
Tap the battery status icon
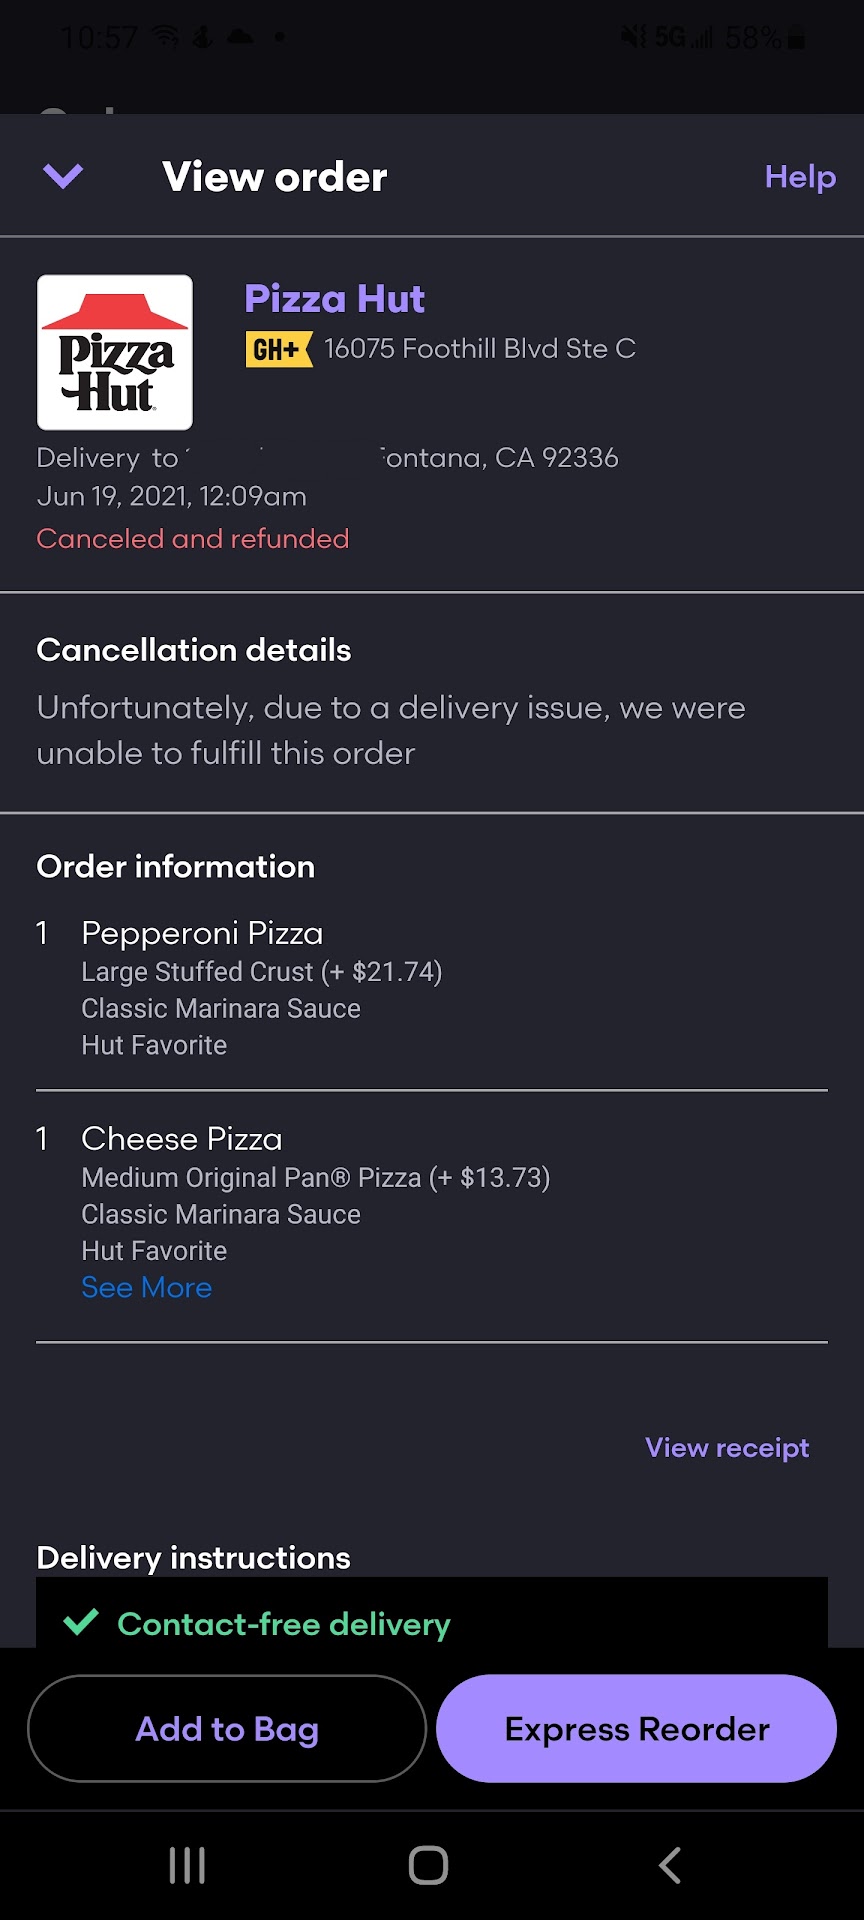point(797,38)
